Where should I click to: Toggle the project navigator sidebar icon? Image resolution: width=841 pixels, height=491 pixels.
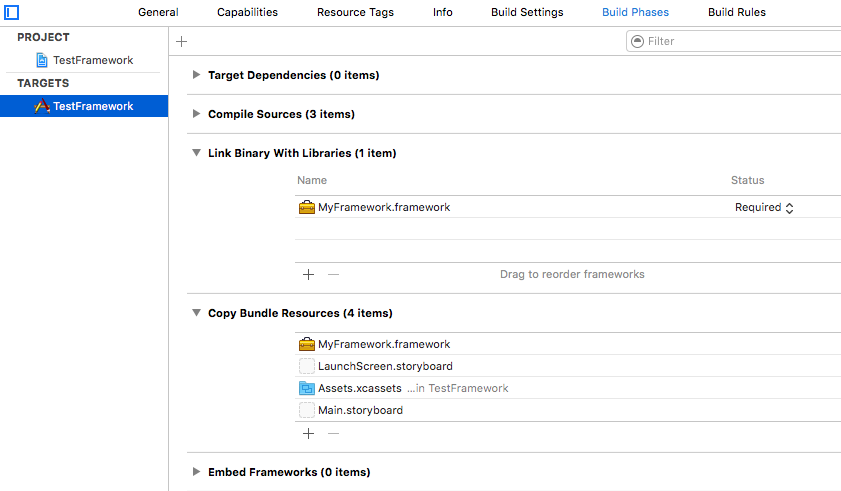tap(12, 13)
